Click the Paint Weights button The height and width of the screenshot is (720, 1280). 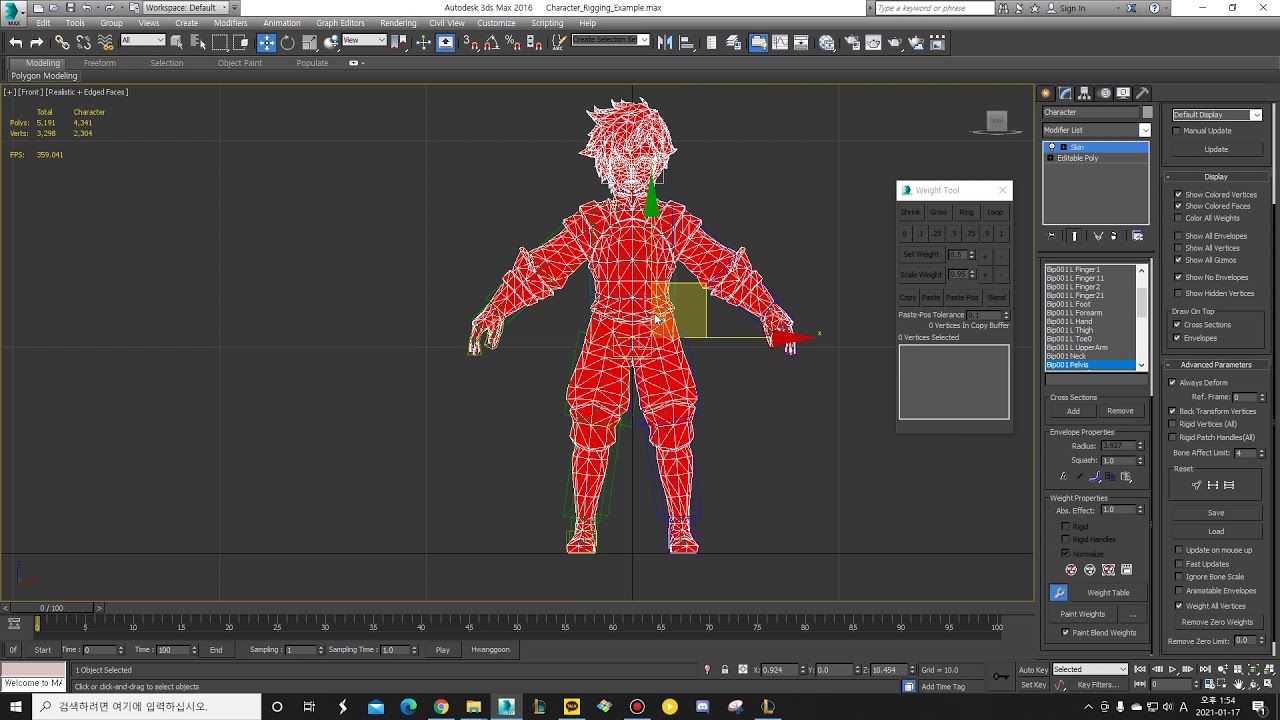click(1083, 614)
